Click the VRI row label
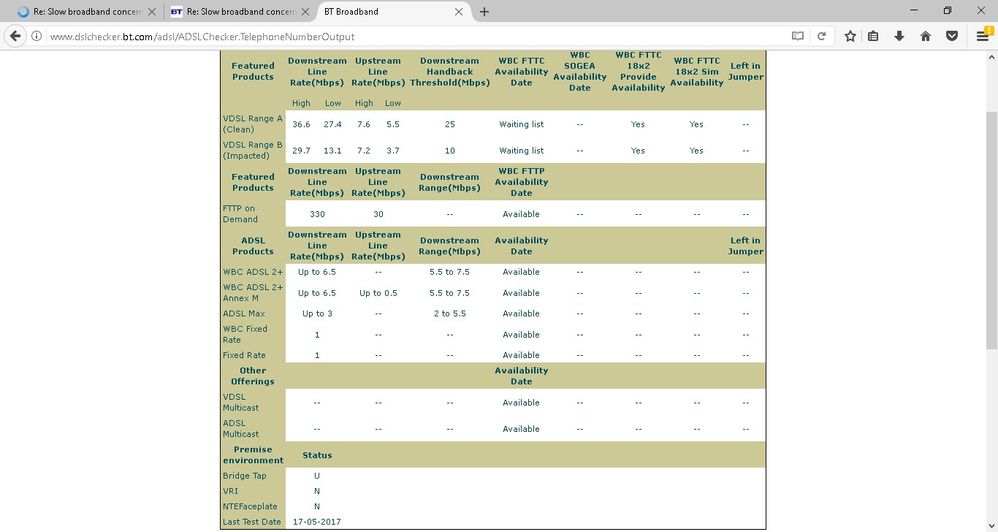998x532 pixels. point(229,491)
